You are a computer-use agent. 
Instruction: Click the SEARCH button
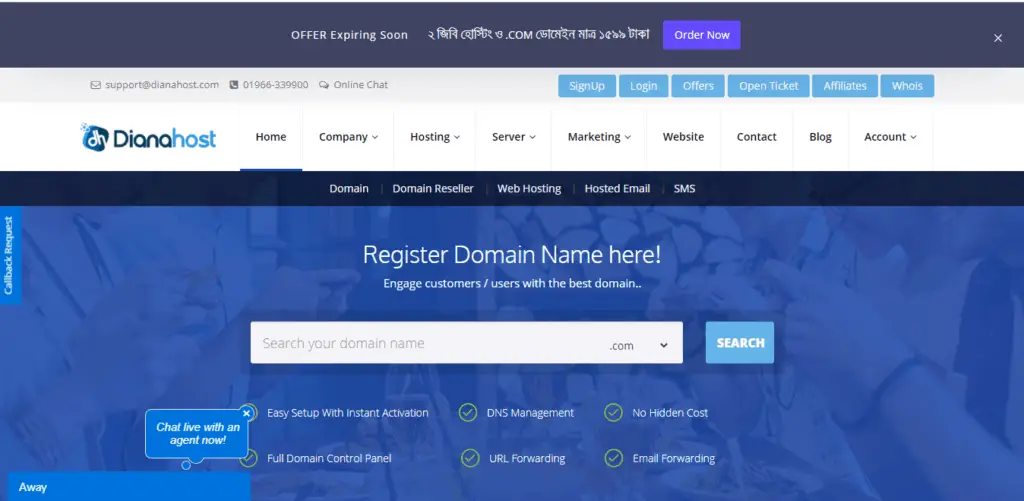pos(740,343)
